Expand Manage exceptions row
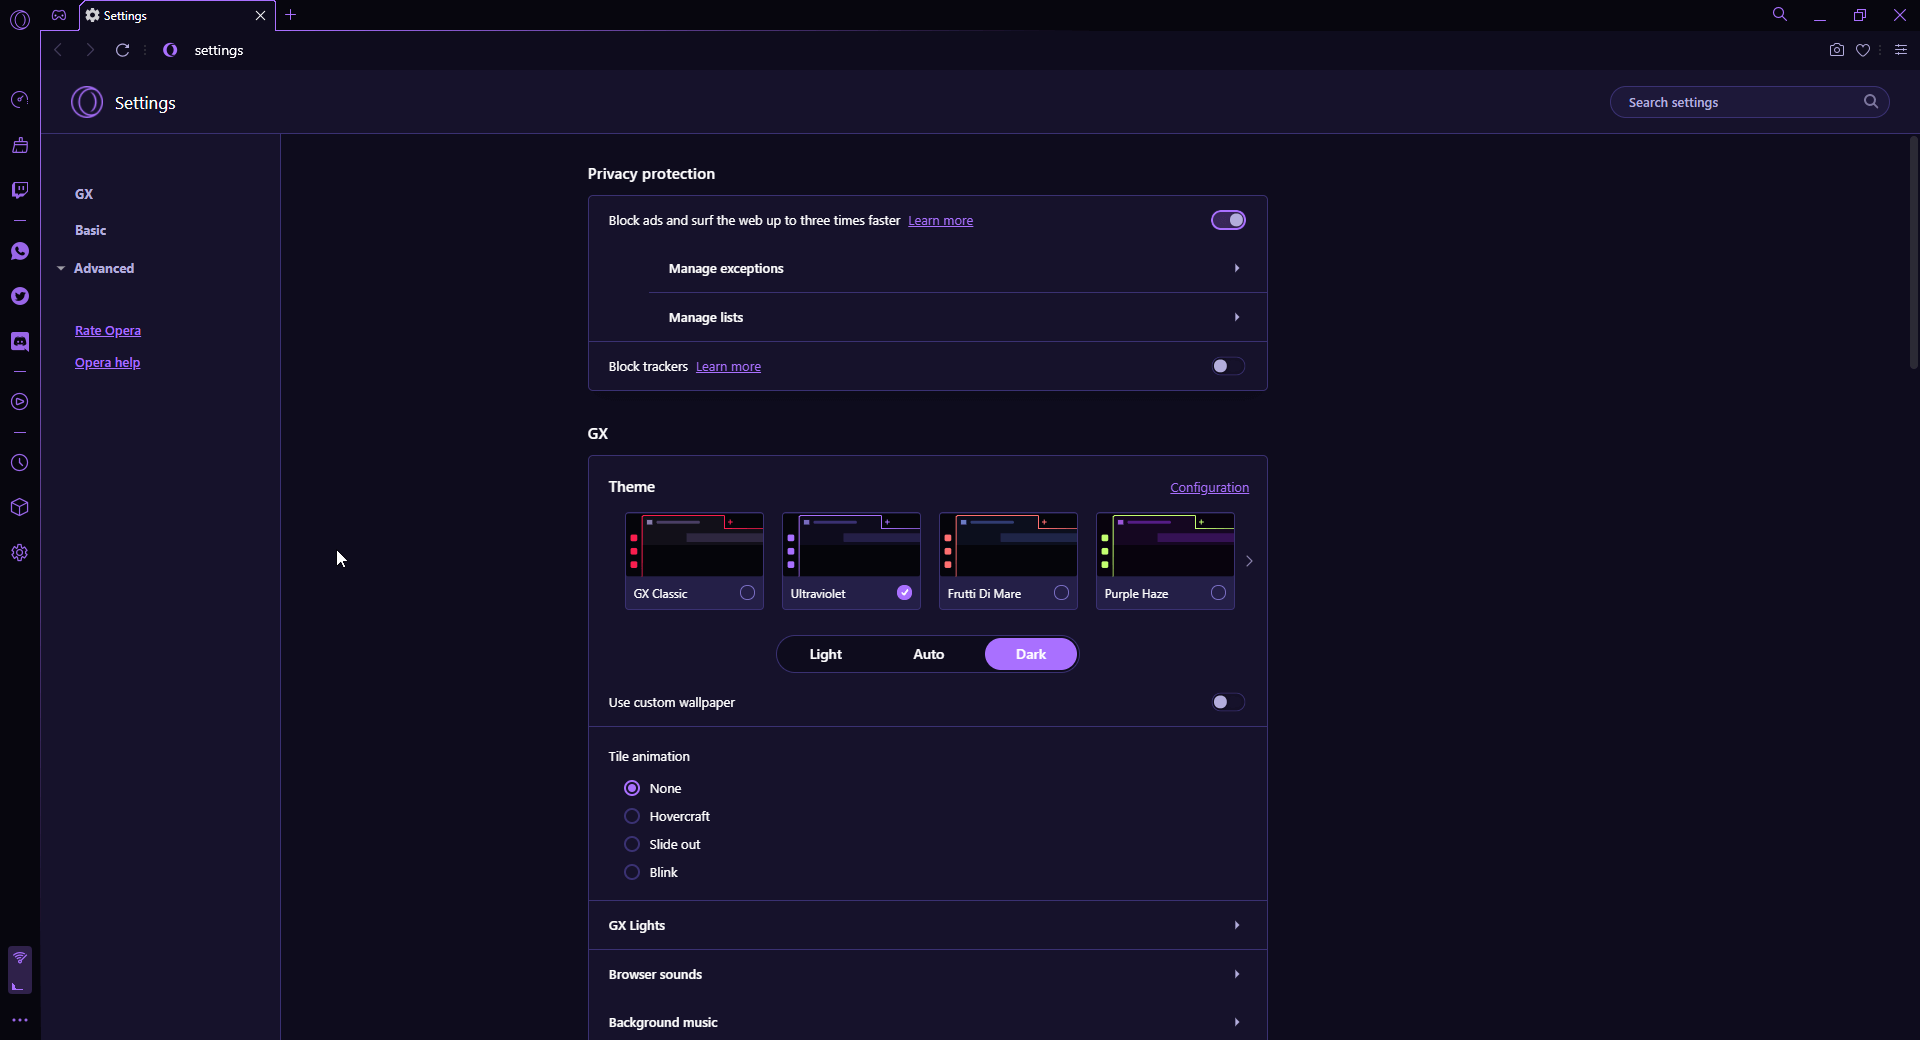1920x1040 pixels. tap(957, 268)
